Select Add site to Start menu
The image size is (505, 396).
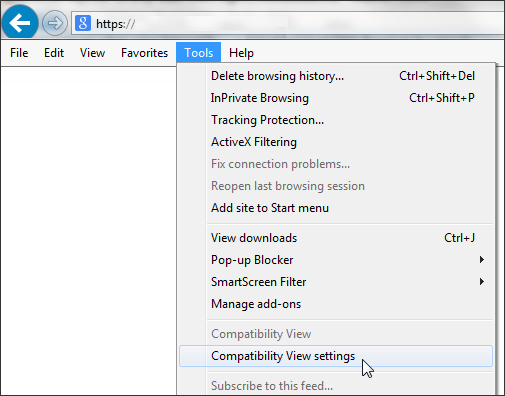336,208
